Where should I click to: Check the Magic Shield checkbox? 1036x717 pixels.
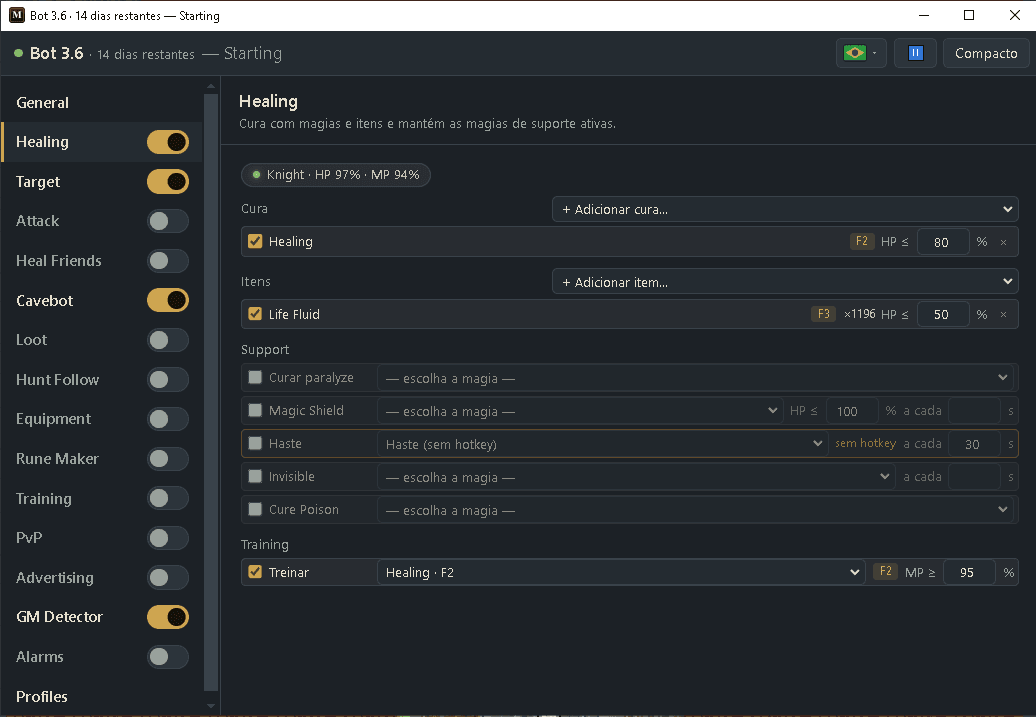pos(255,410)
